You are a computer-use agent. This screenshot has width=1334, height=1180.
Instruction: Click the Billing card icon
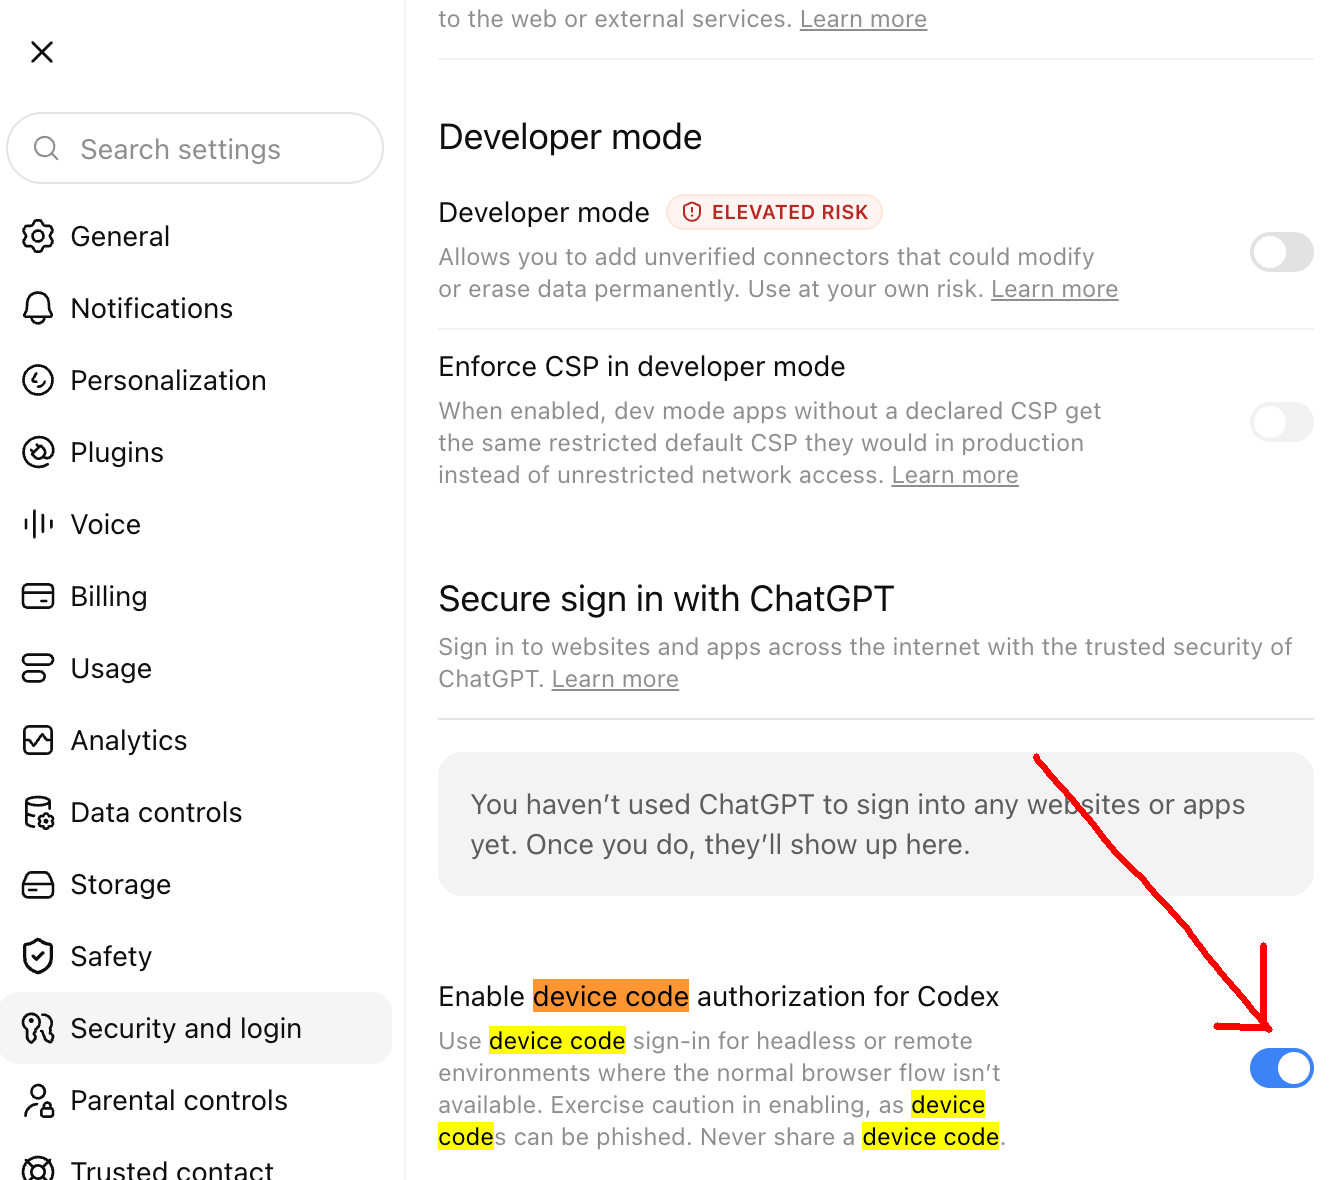(x=38, y=596)
